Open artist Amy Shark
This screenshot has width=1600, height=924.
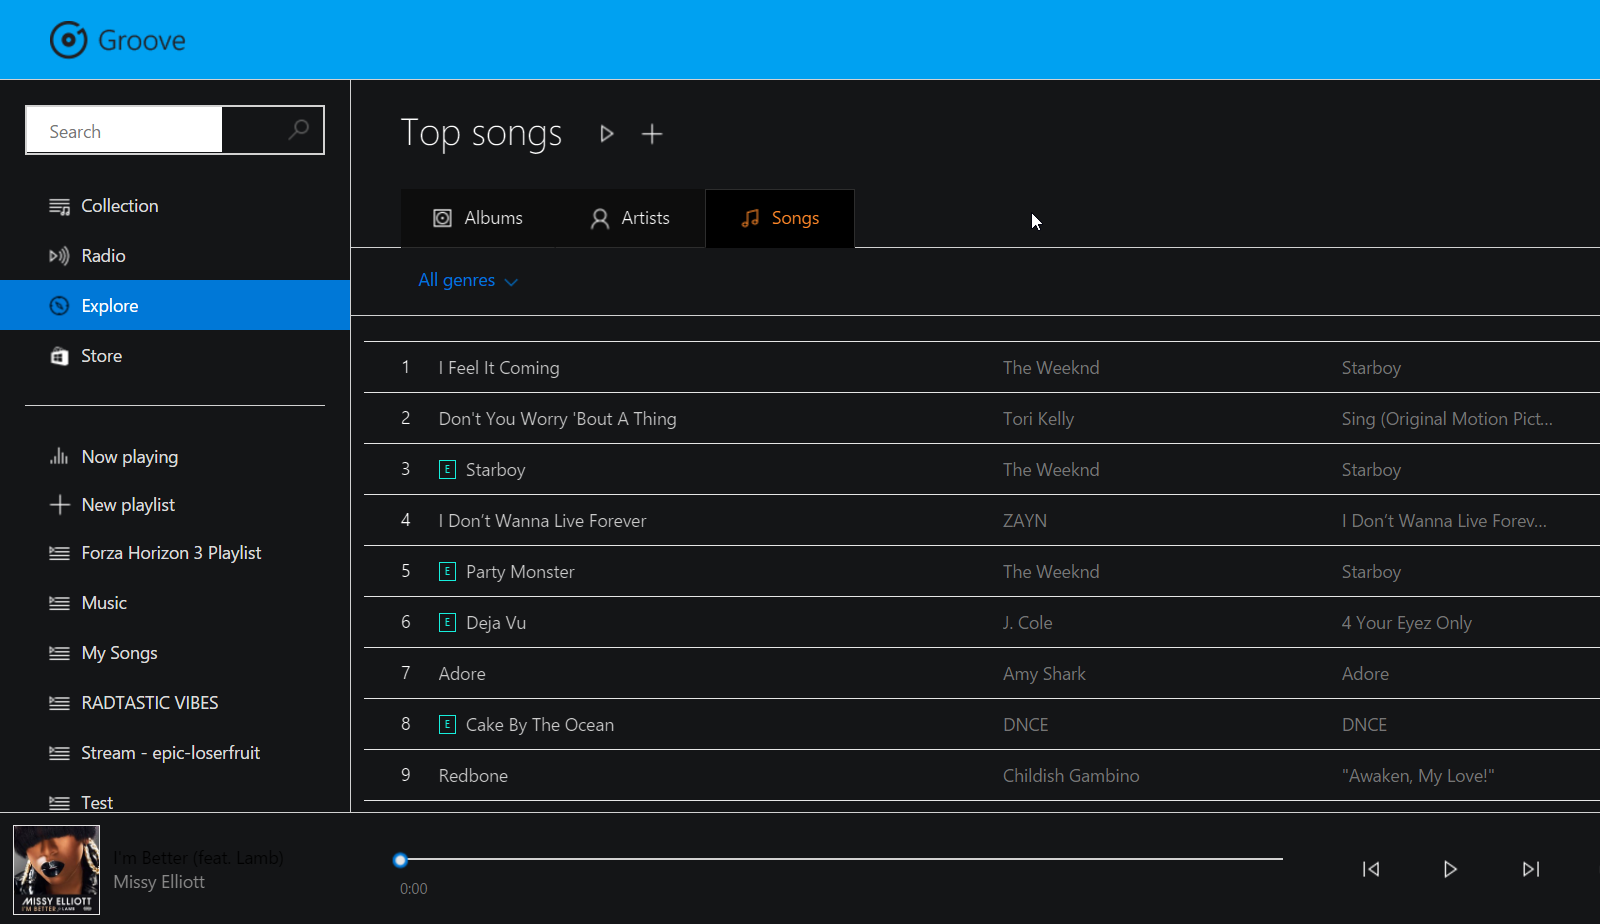click(x=1044, y=674)
